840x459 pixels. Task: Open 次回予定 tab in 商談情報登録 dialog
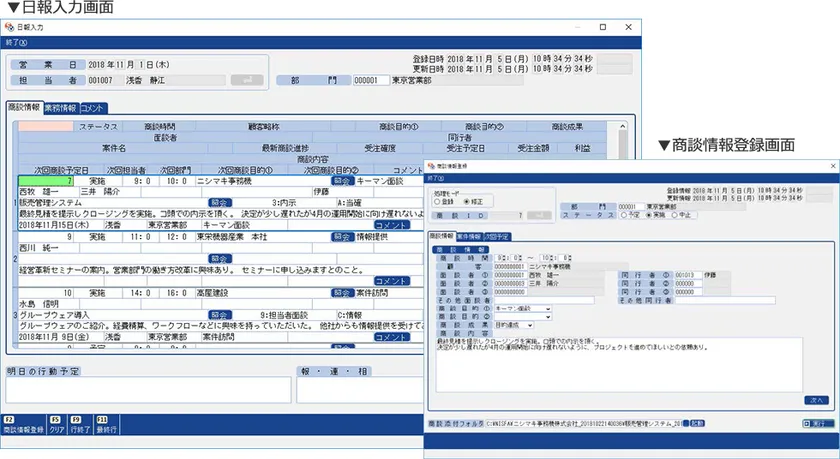pyautogui.click(x=497, y=237)
